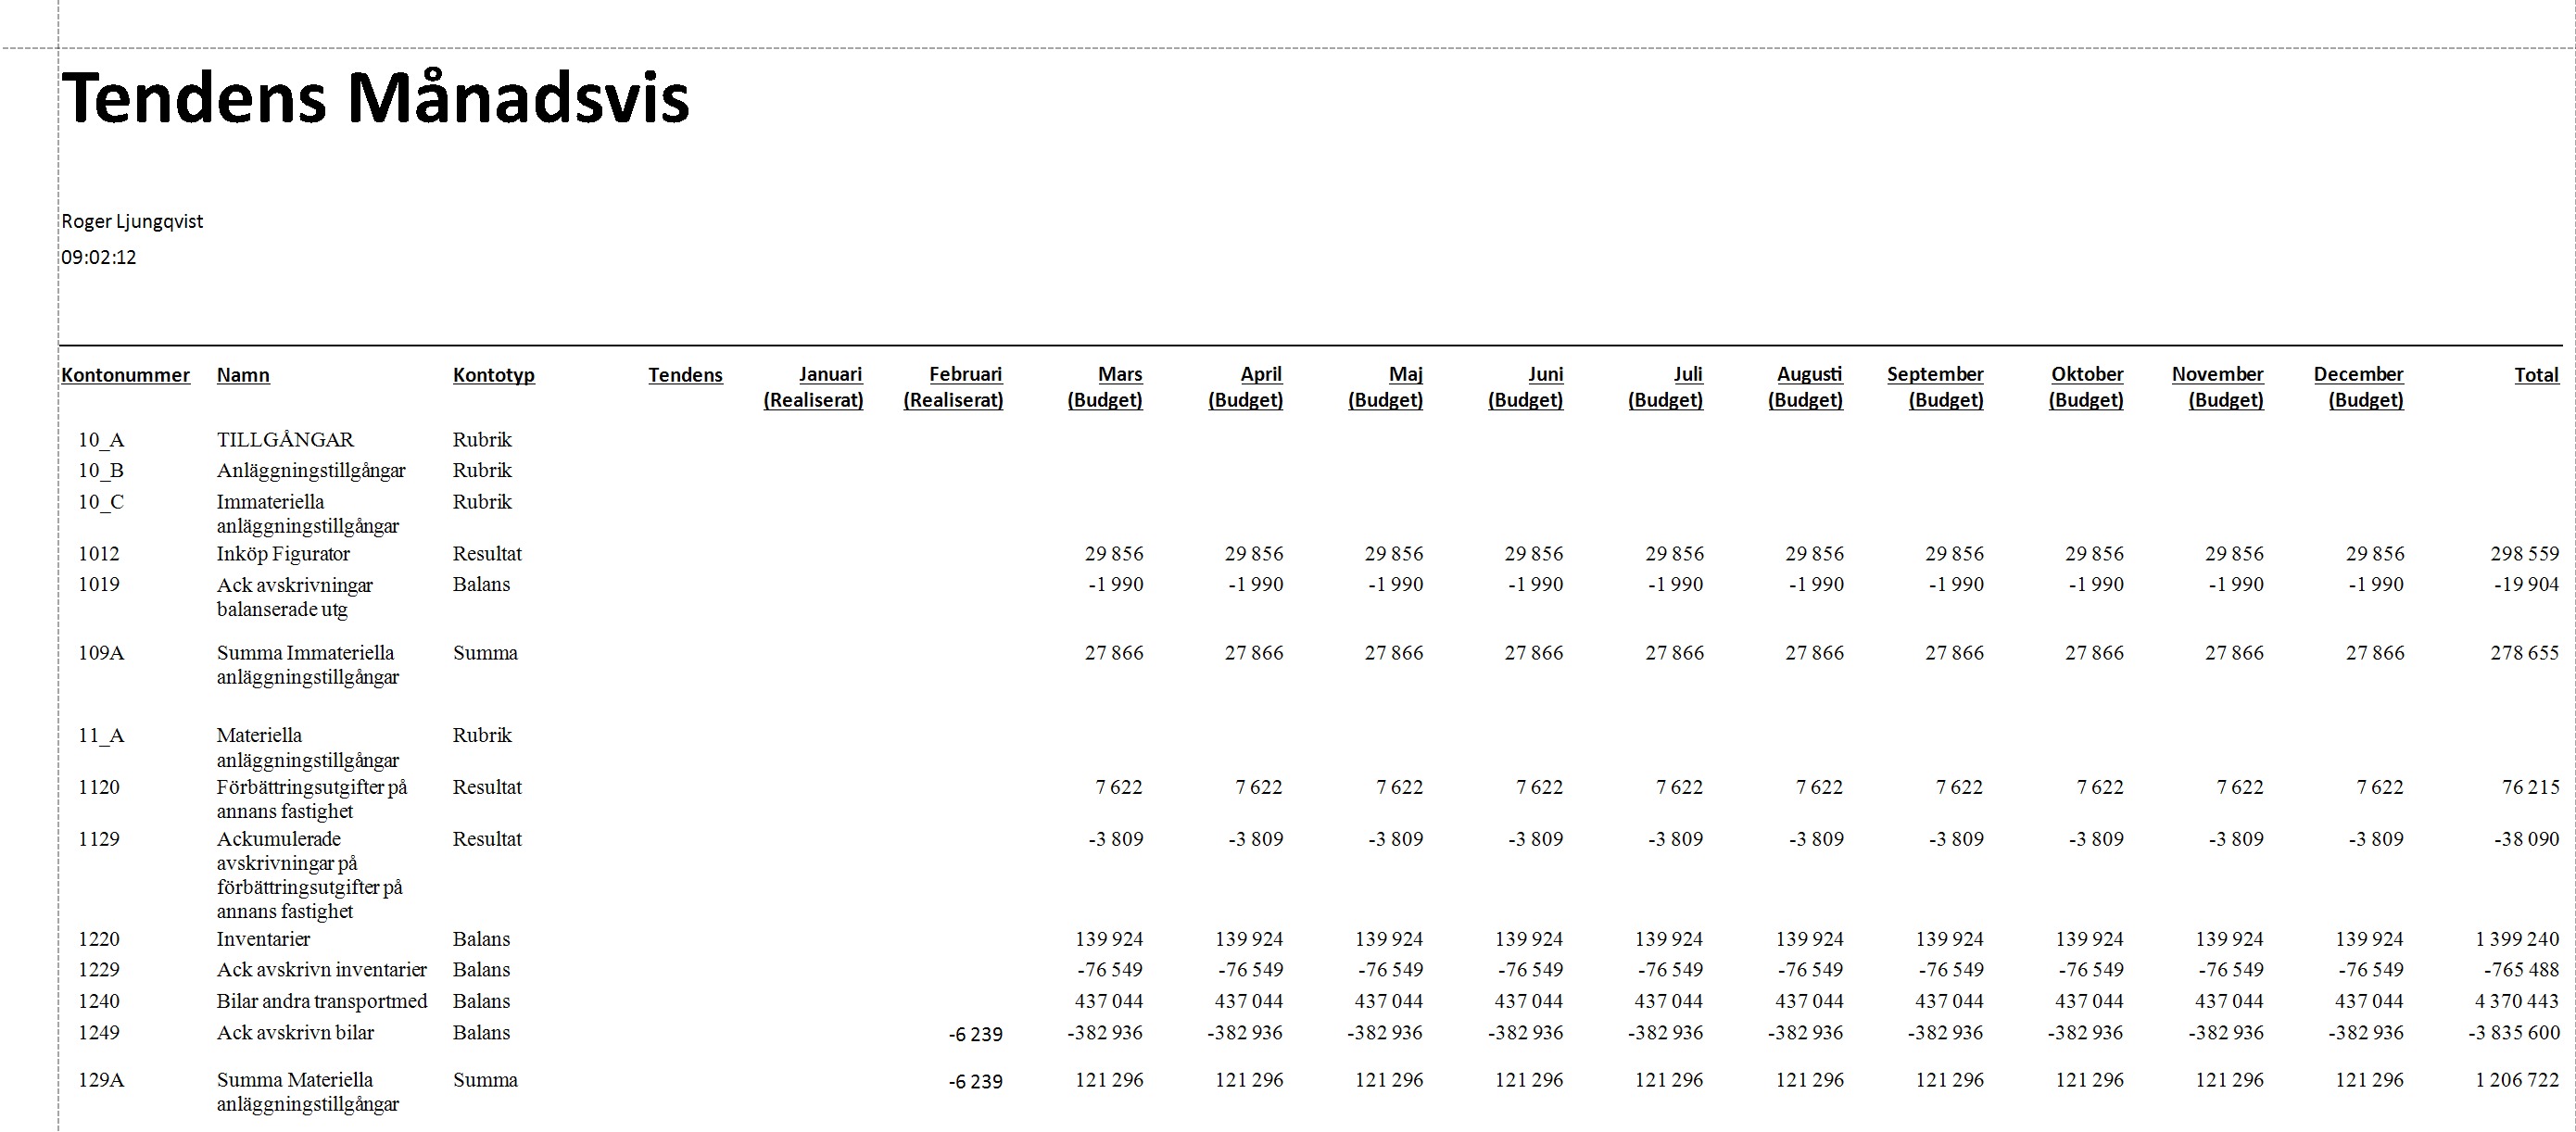Select the Inventarier account name cell
The height and width of the screenshot is (1132, 2576).
pos(263,939)
